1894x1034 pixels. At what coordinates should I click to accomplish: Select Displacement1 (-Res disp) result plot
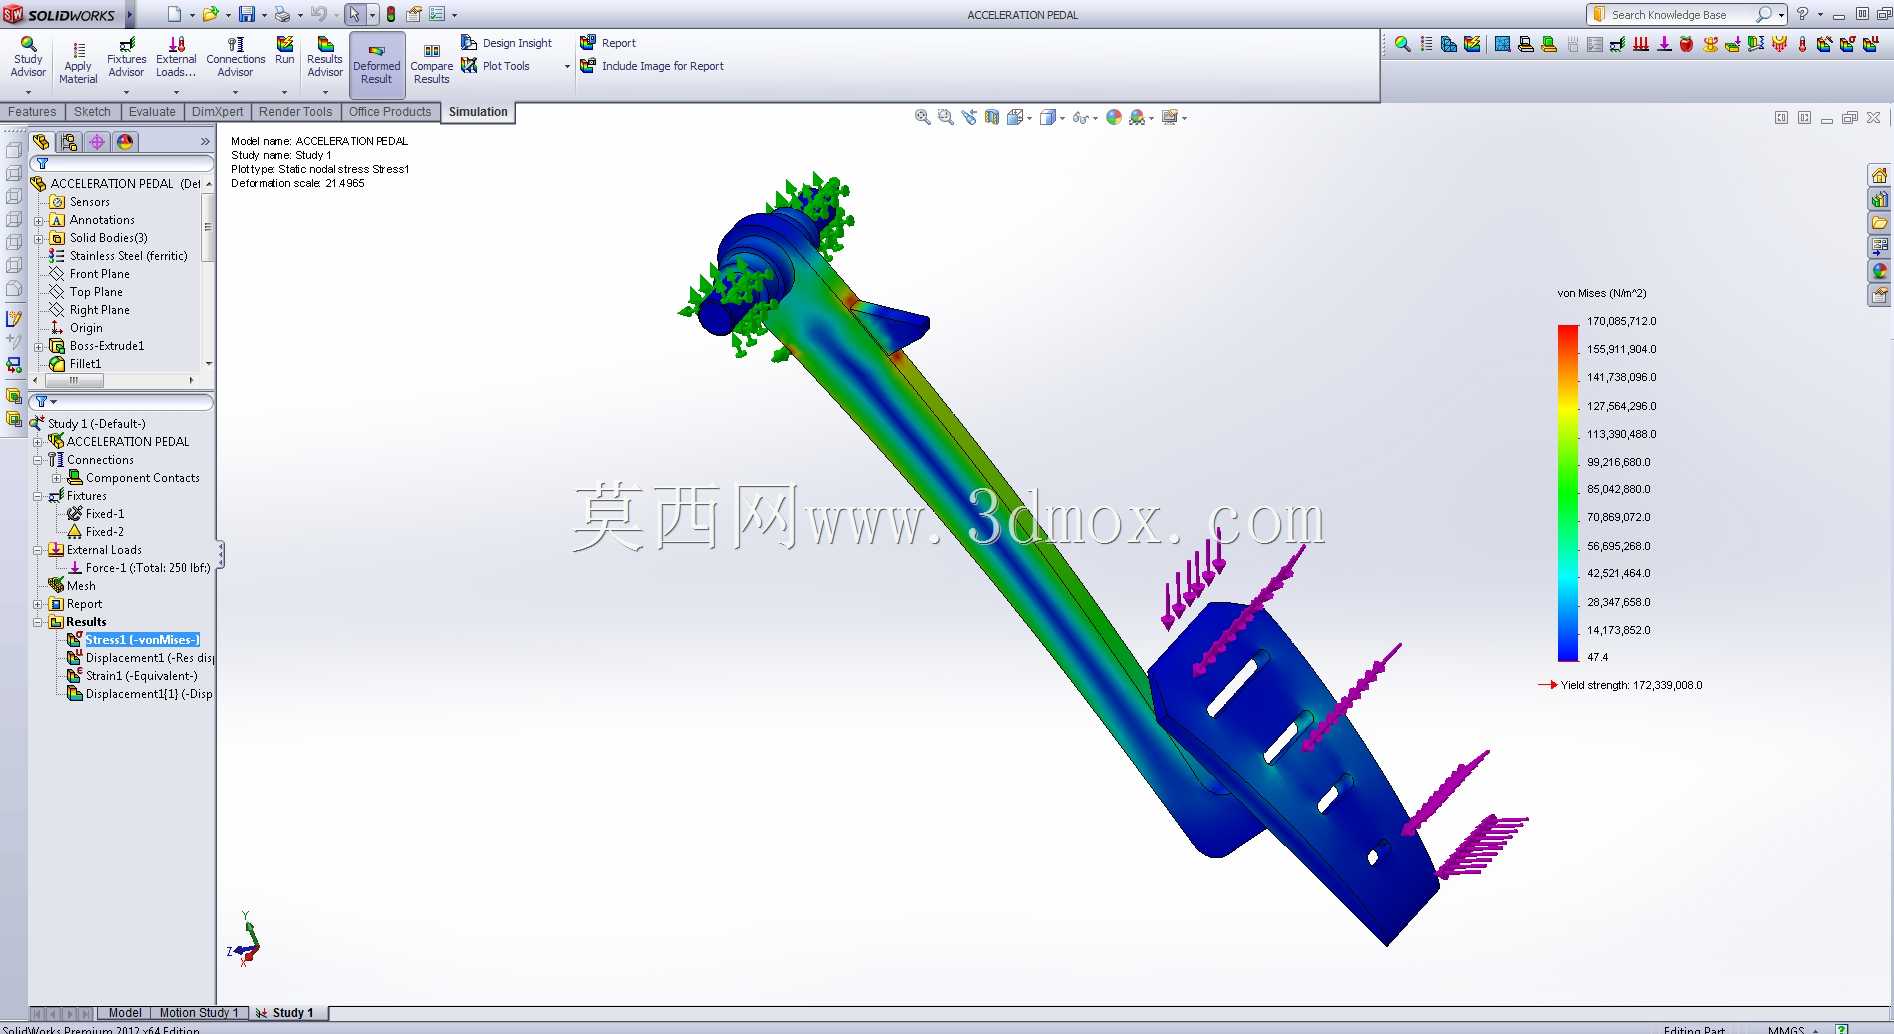pyautogui.click(x=140, y=658)
